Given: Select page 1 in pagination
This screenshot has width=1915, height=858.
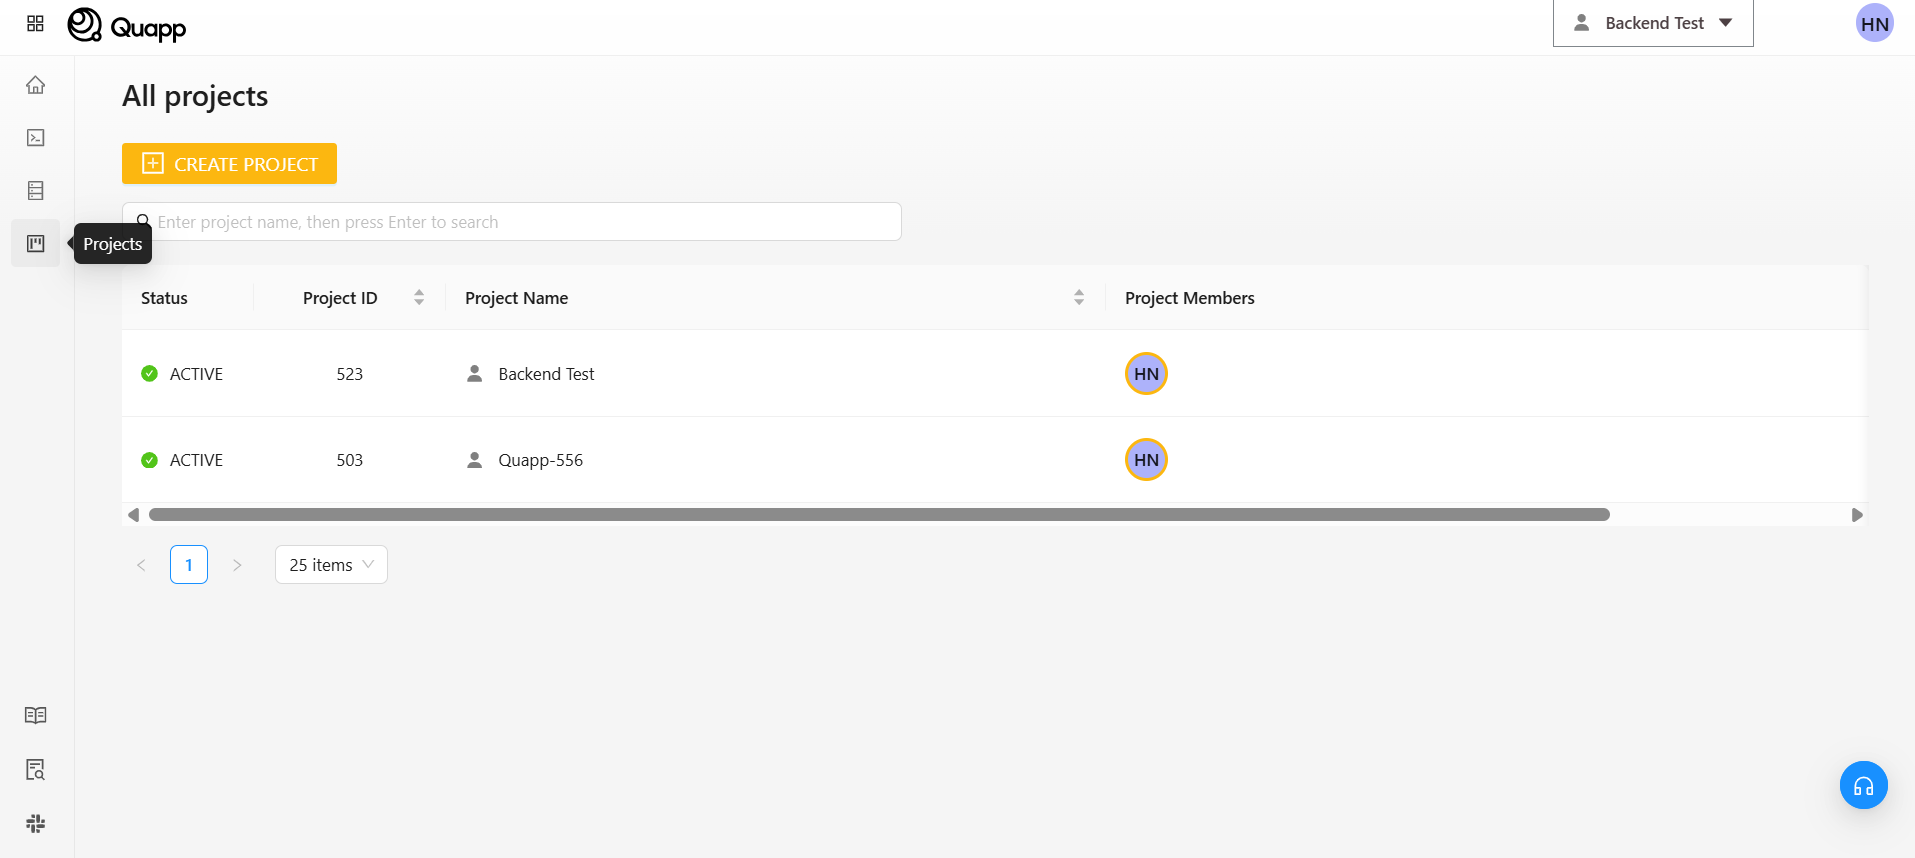Looking at the screenshot, I should click(x=189, y=565).
